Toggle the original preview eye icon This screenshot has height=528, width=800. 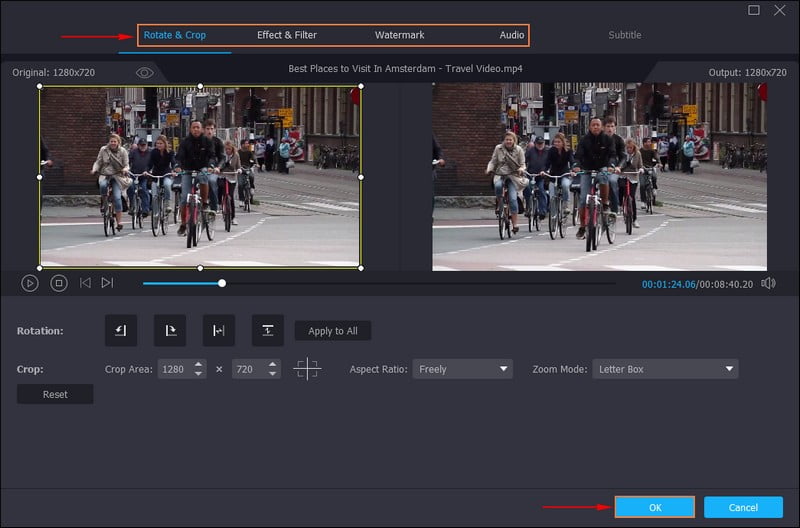click(145, 73)
